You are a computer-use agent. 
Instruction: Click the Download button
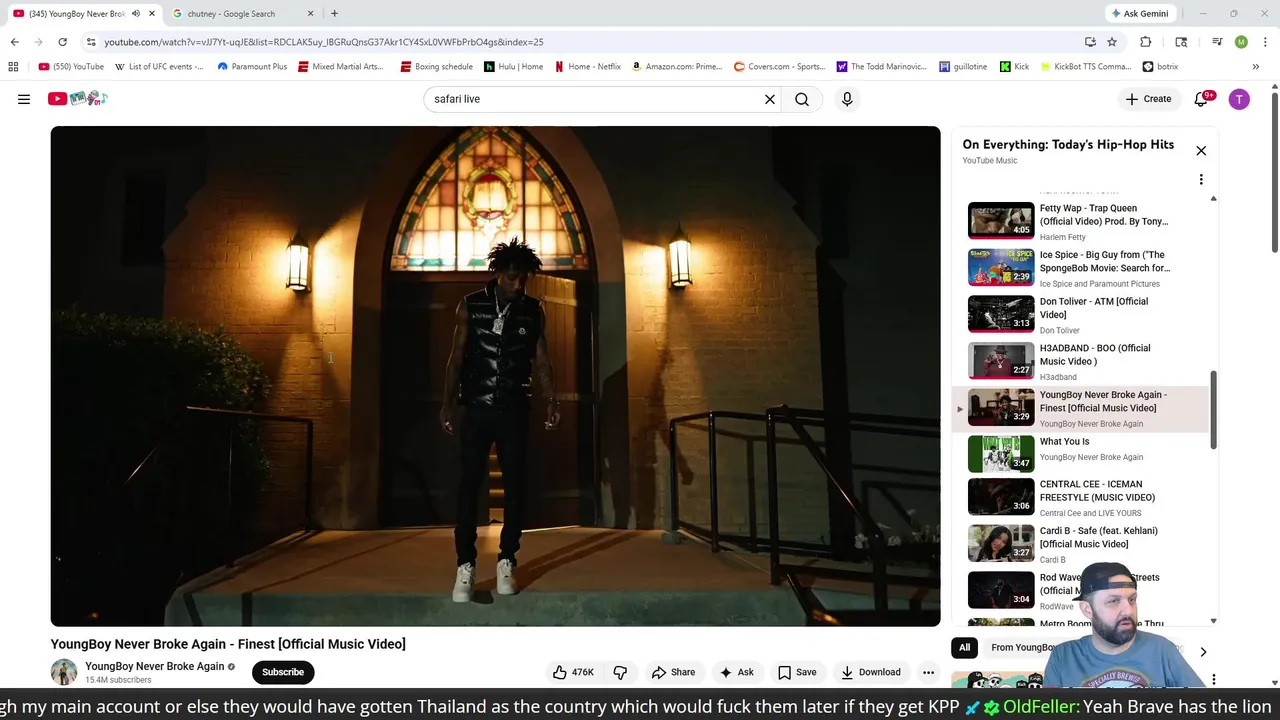(x=871, y=672)
